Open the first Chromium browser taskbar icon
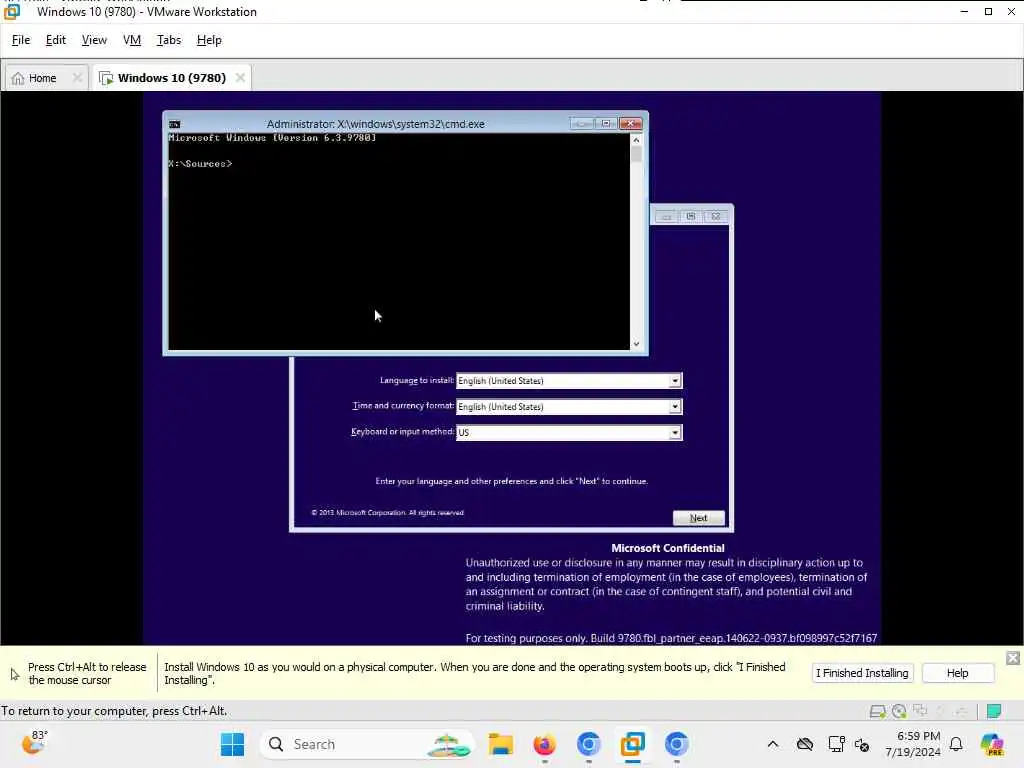The width and height of the screenshot is (1024, 768). coord(588,744)
